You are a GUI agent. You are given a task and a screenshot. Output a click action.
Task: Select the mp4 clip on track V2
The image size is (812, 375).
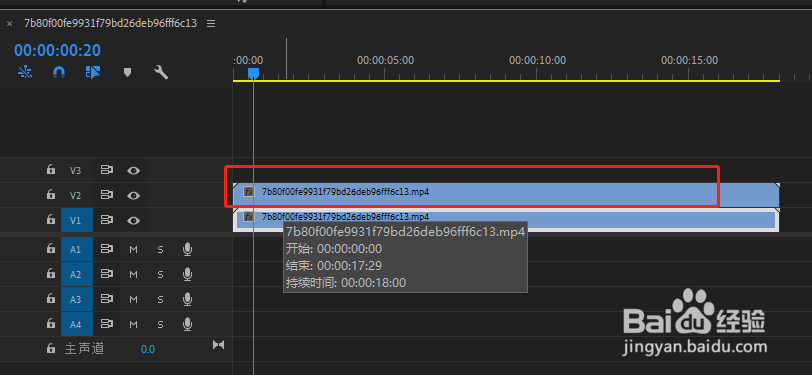(506, 195)
